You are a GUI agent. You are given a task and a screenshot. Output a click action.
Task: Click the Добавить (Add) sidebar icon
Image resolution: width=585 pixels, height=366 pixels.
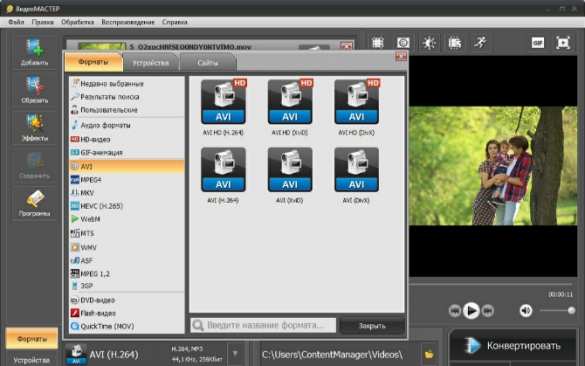click(x=34, y=52)
